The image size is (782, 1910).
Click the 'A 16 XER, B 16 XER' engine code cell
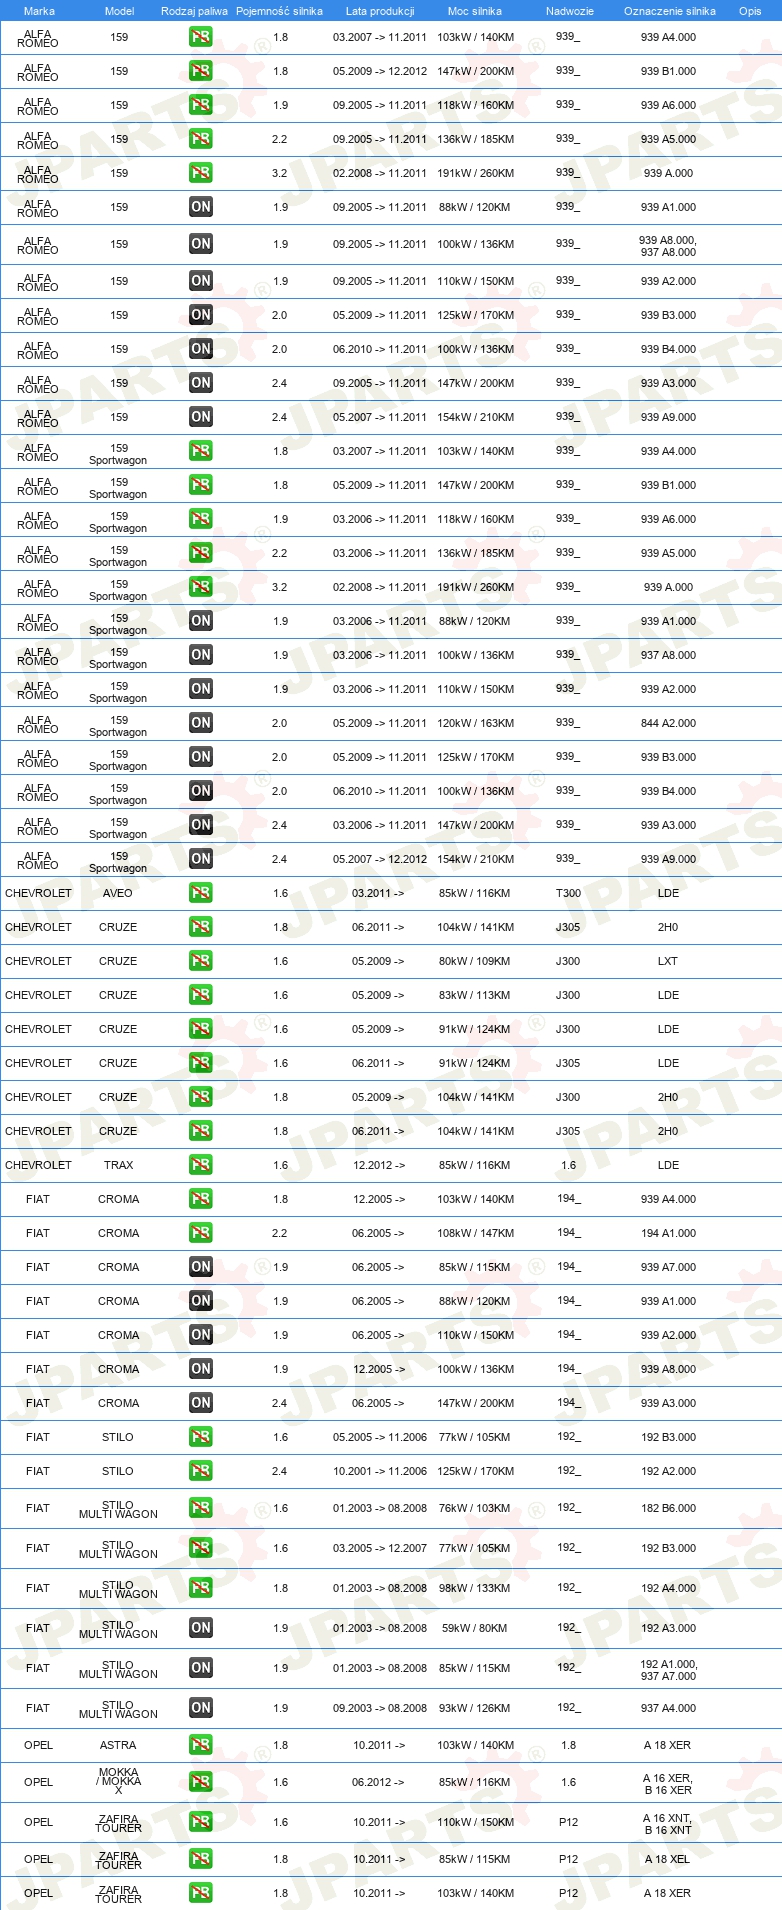coord(668,1784)
